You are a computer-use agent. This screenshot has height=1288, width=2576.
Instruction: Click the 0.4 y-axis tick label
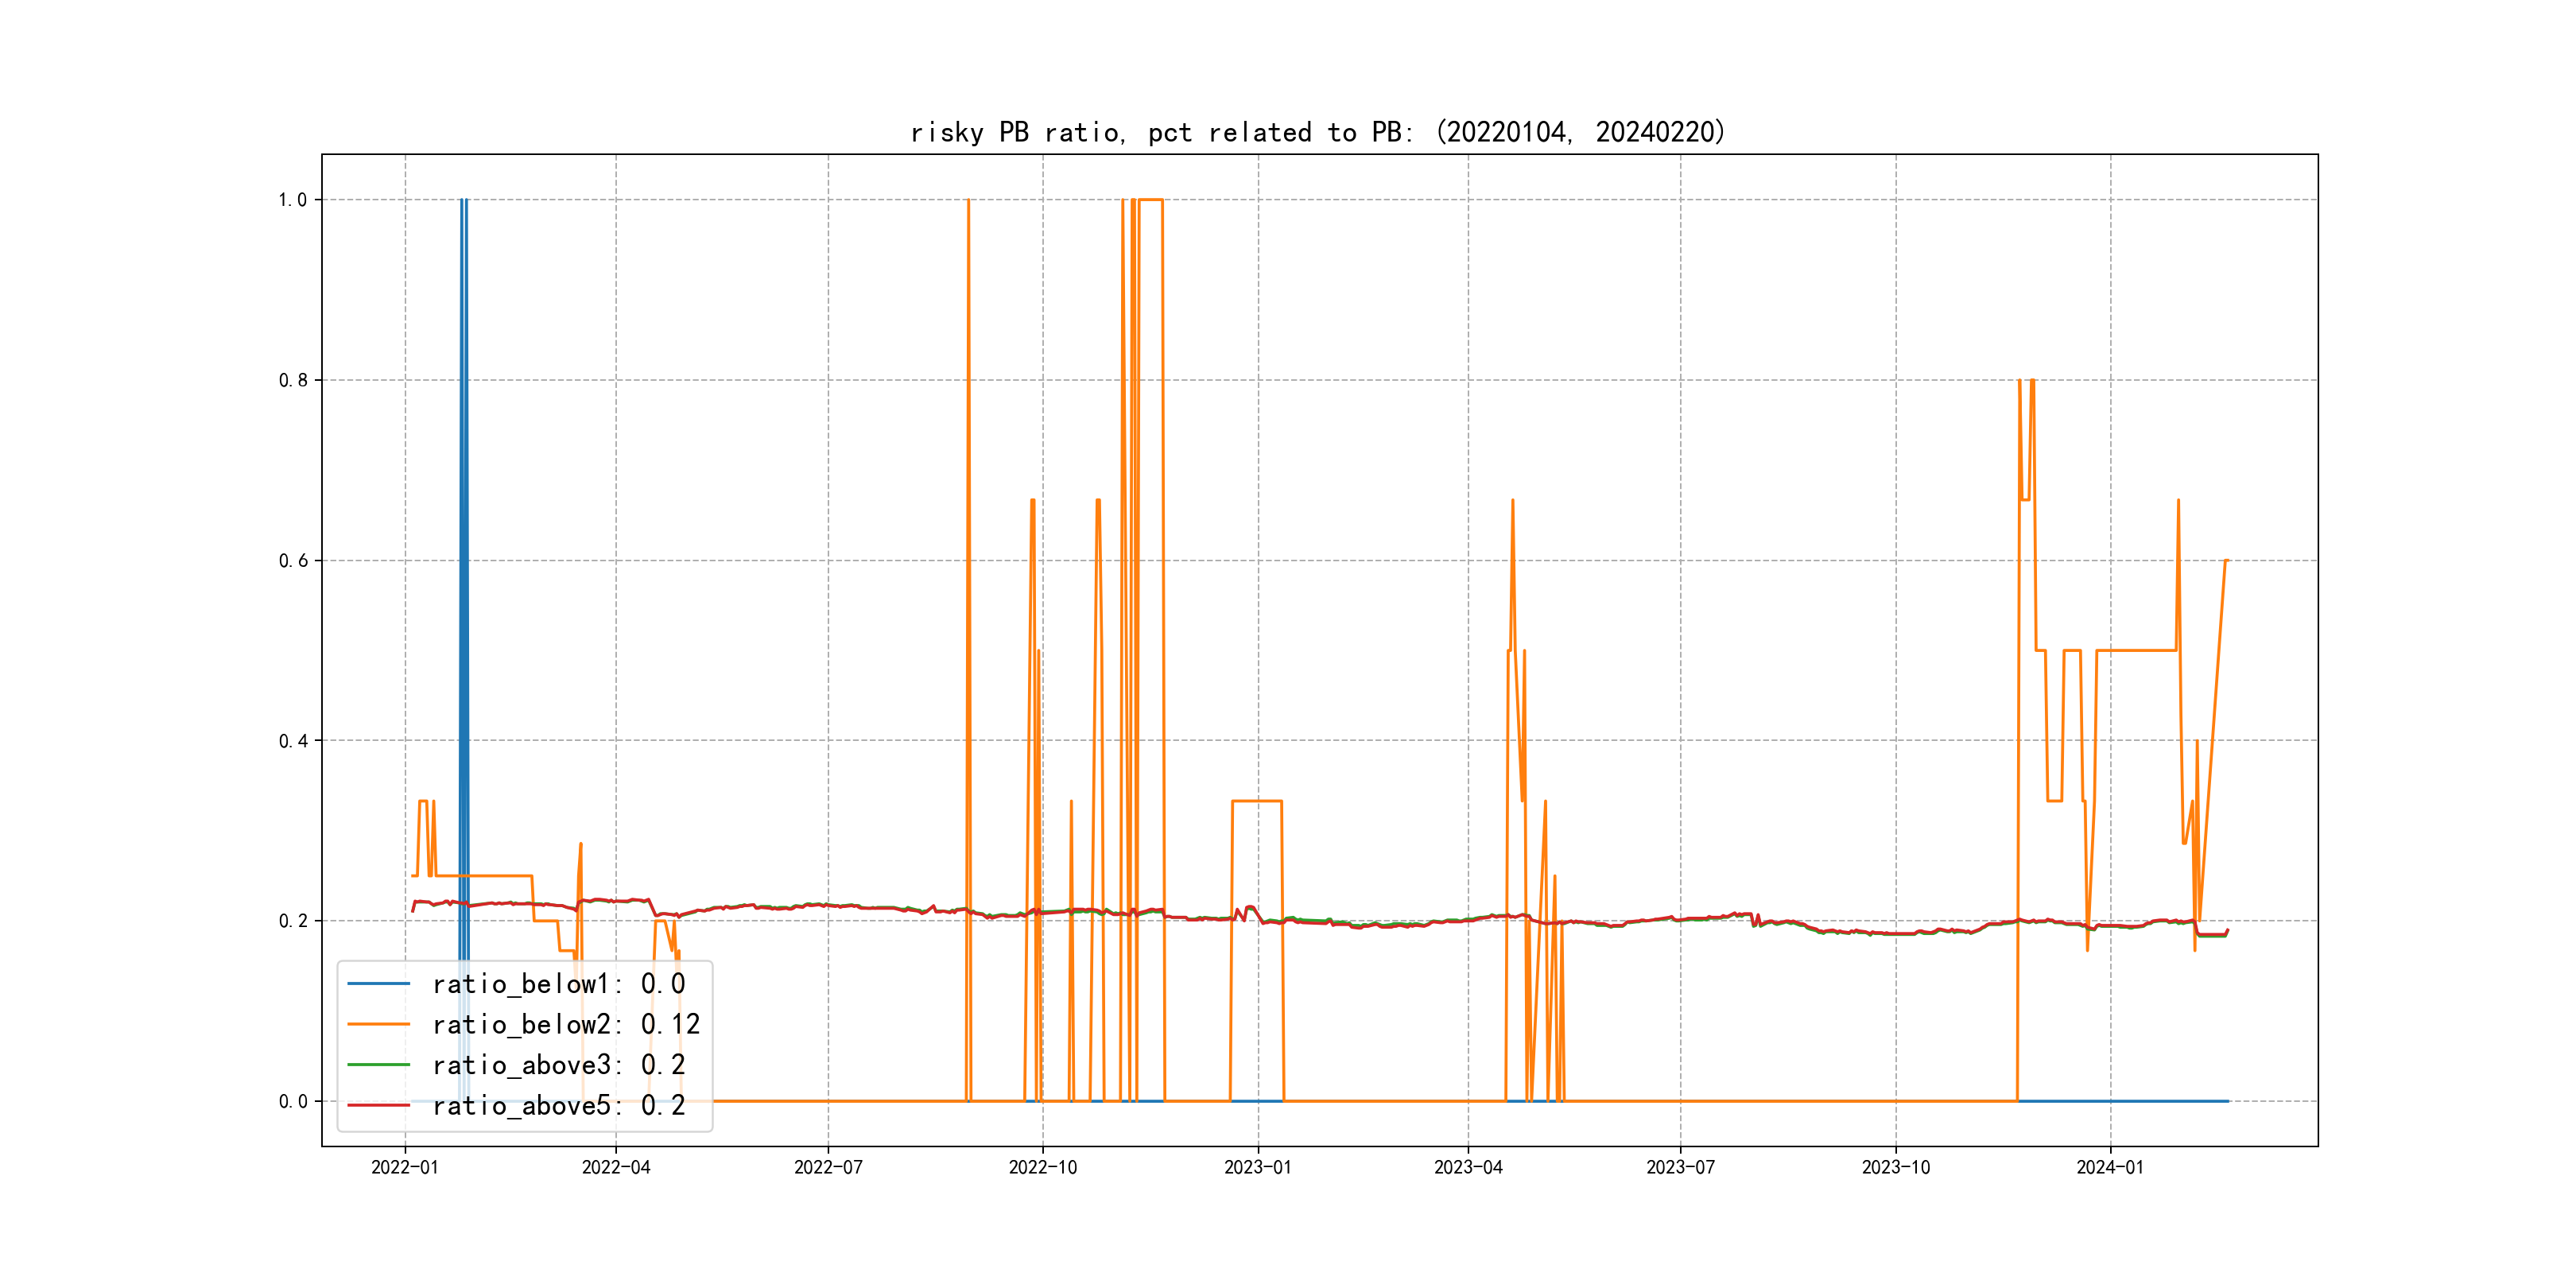(x=292, y=741)
